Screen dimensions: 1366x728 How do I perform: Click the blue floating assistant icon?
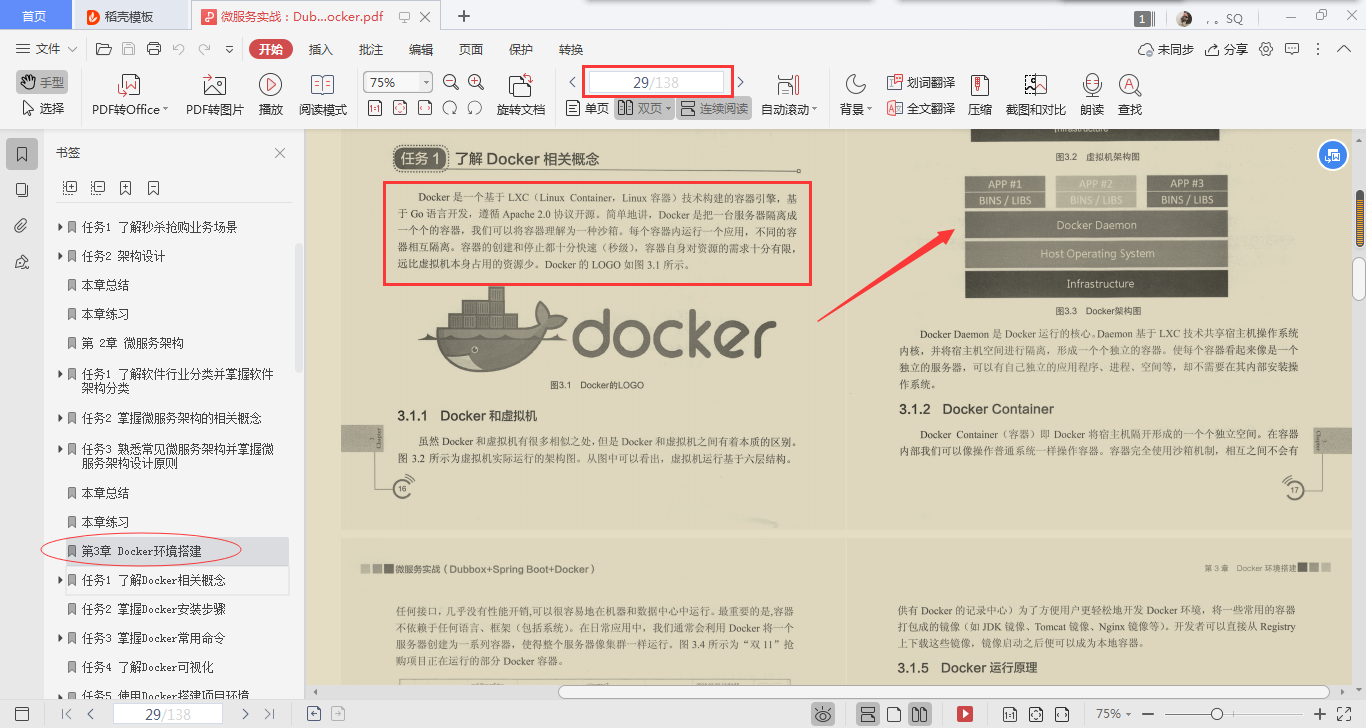click(x=1332, y=155)
